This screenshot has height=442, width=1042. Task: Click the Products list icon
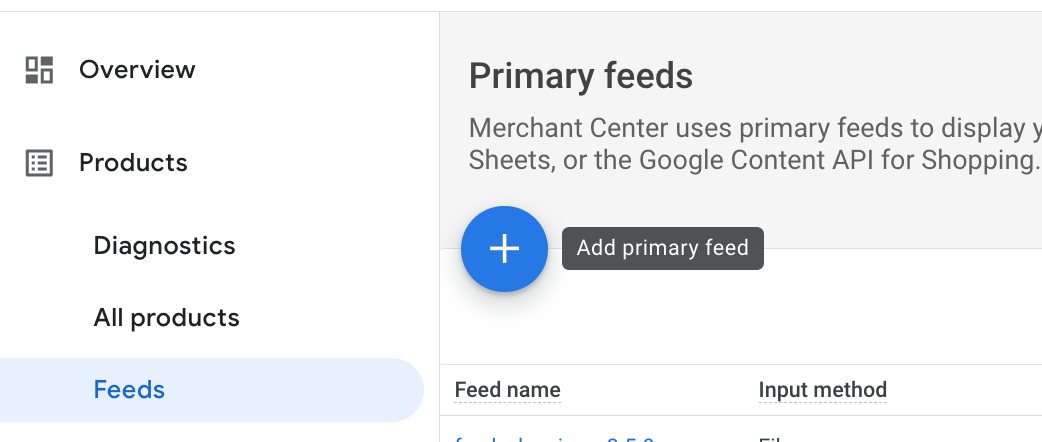(x=39, y=163)
